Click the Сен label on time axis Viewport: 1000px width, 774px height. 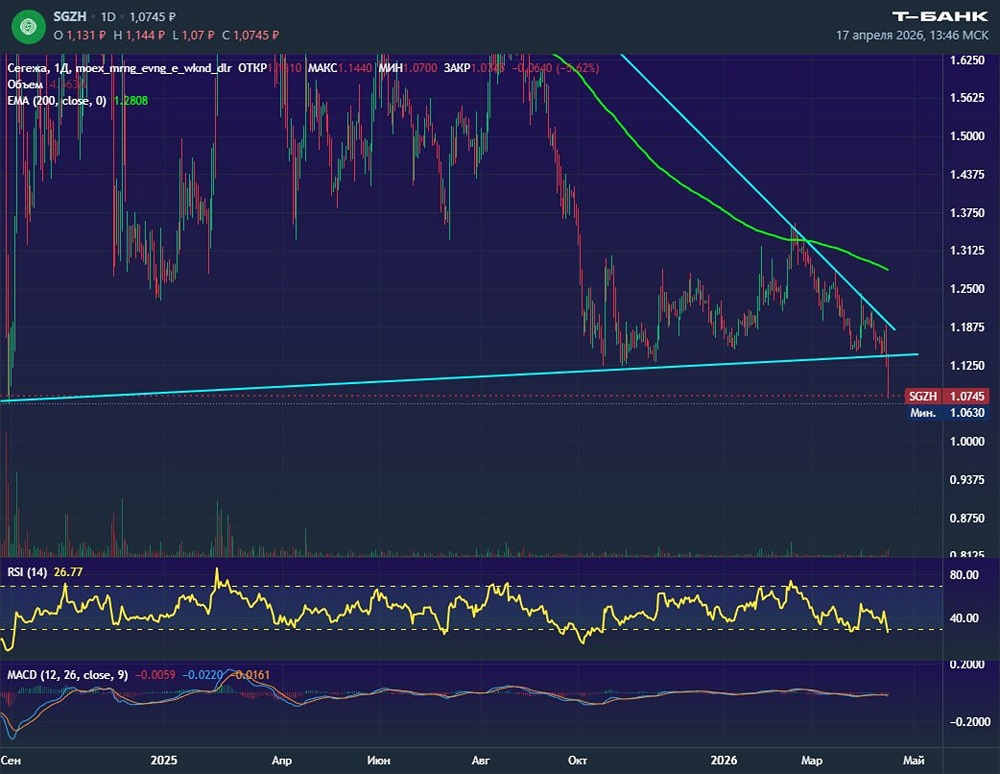[11, 760]
